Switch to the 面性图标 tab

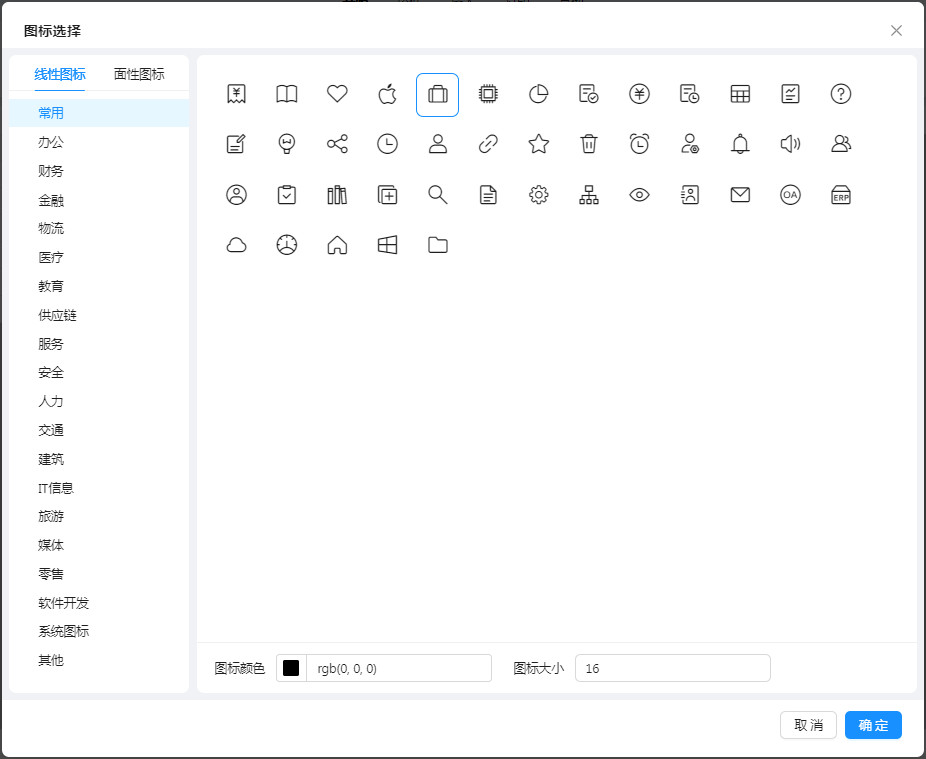coord(139,74)
